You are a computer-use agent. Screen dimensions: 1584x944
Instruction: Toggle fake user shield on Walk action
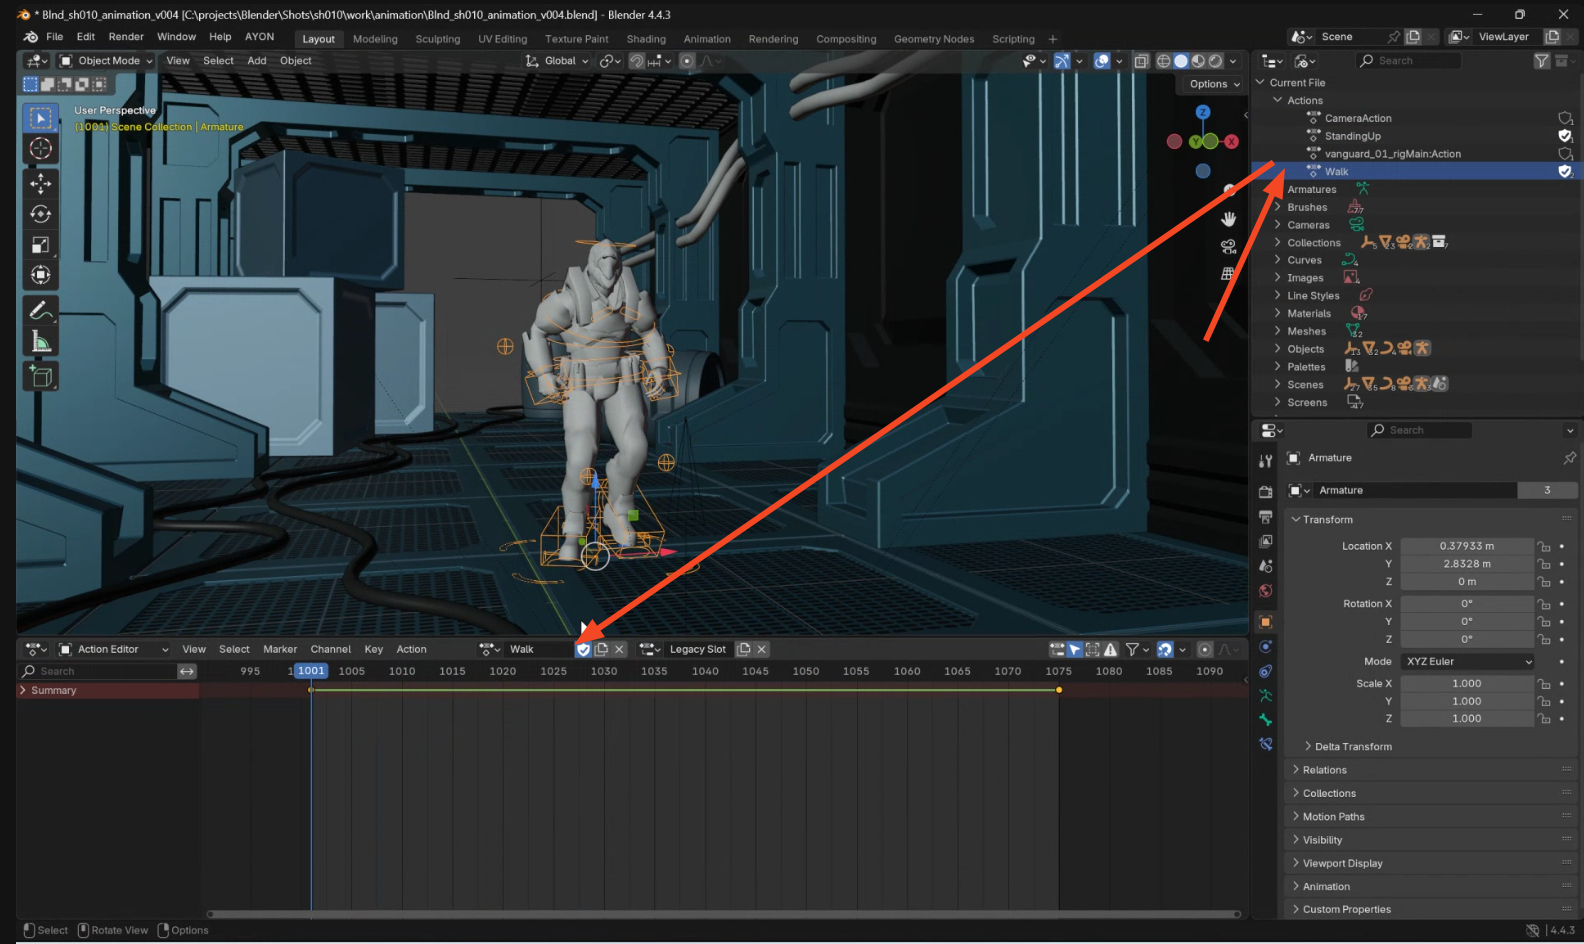[1565, 172]
